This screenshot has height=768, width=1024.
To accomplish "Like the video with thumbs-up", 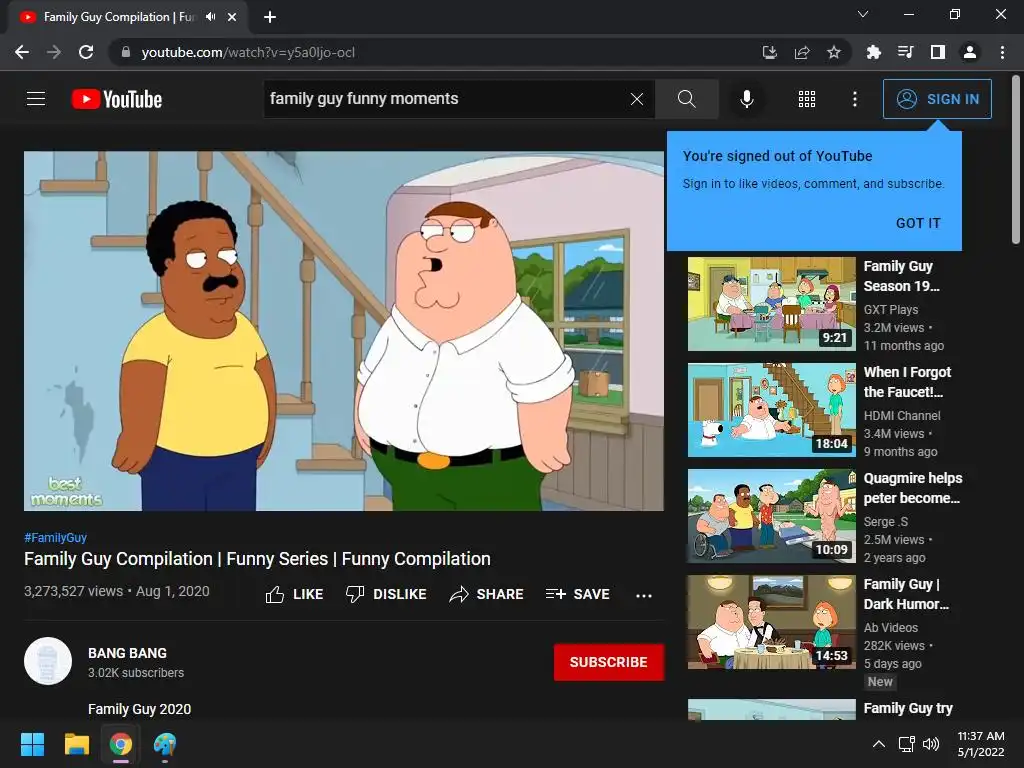I will (294, 594).
